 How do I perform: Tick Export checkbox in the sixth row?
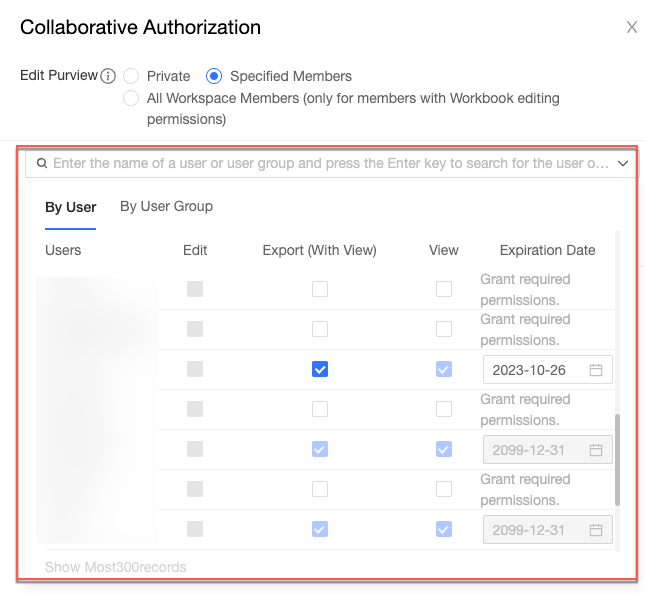pyautogui.click(x=320, y=489)
